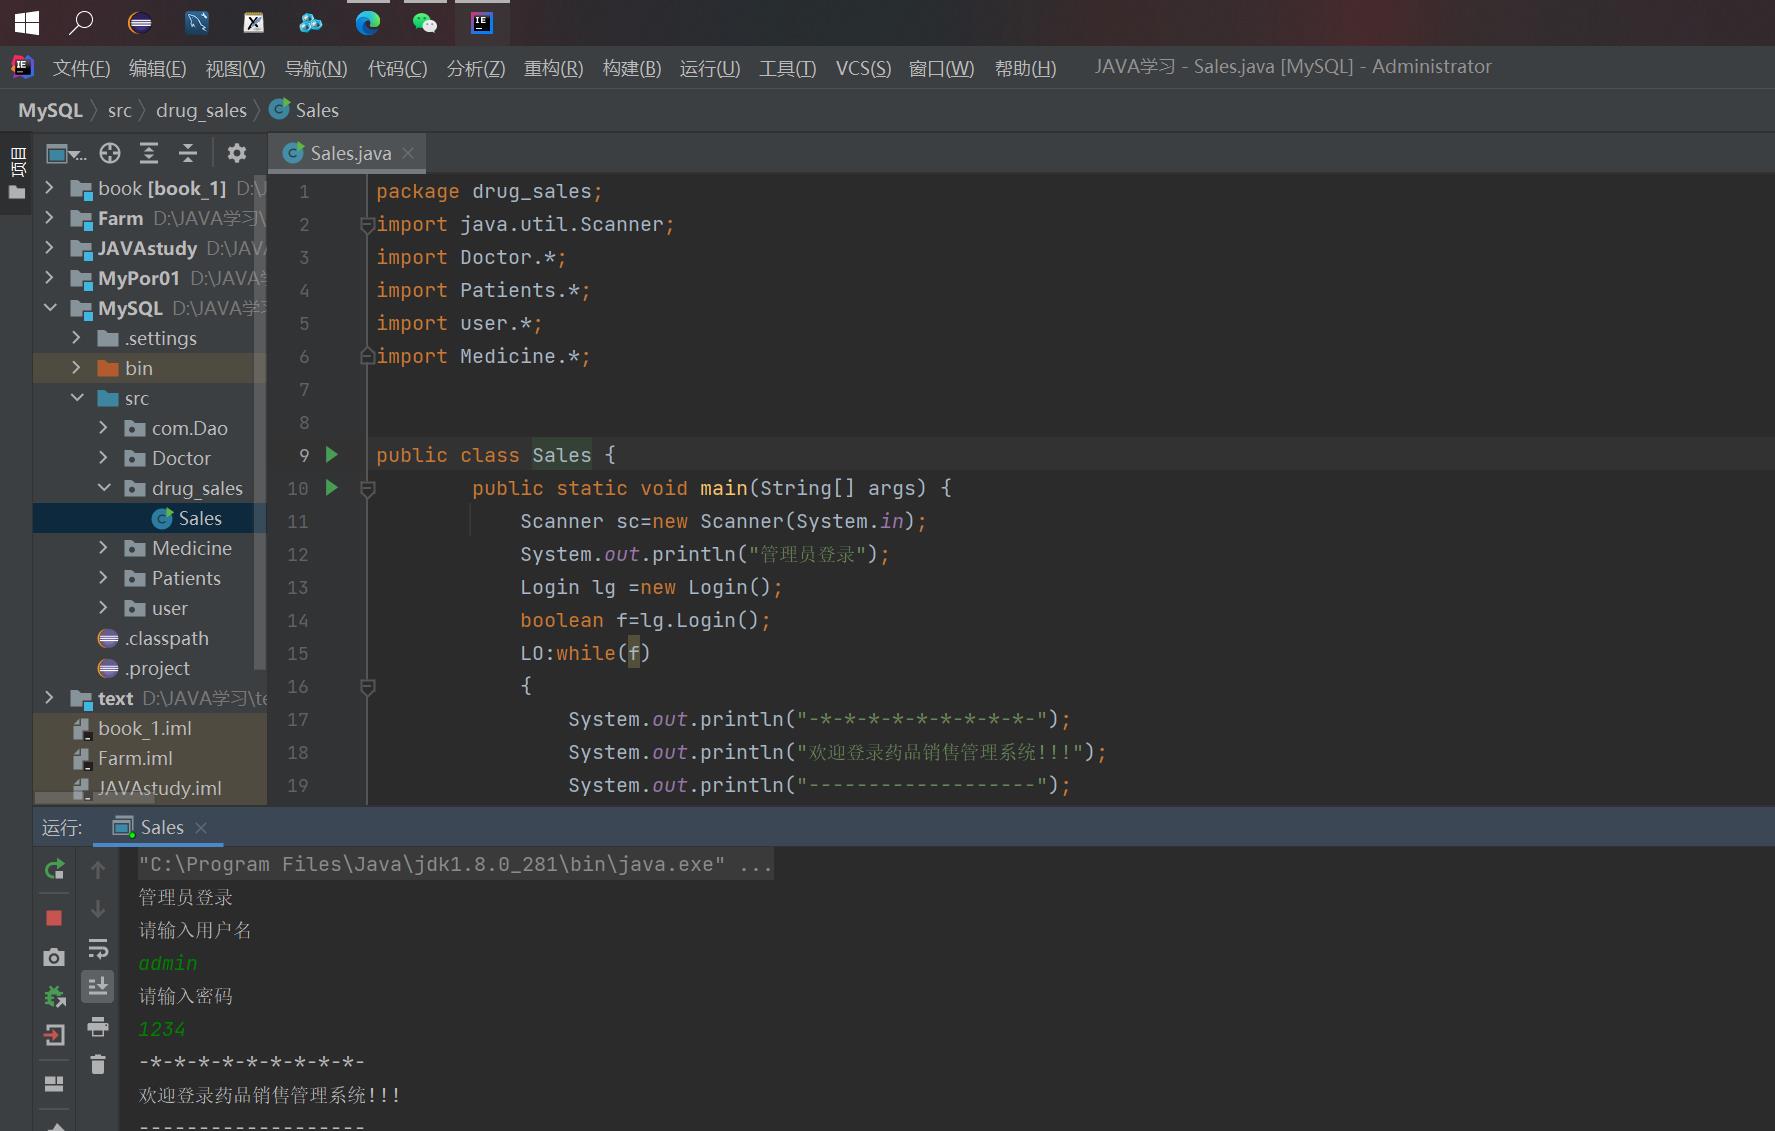Click the src breadcrumb
Screen dimensions: 1775x1131
[119, 110]
